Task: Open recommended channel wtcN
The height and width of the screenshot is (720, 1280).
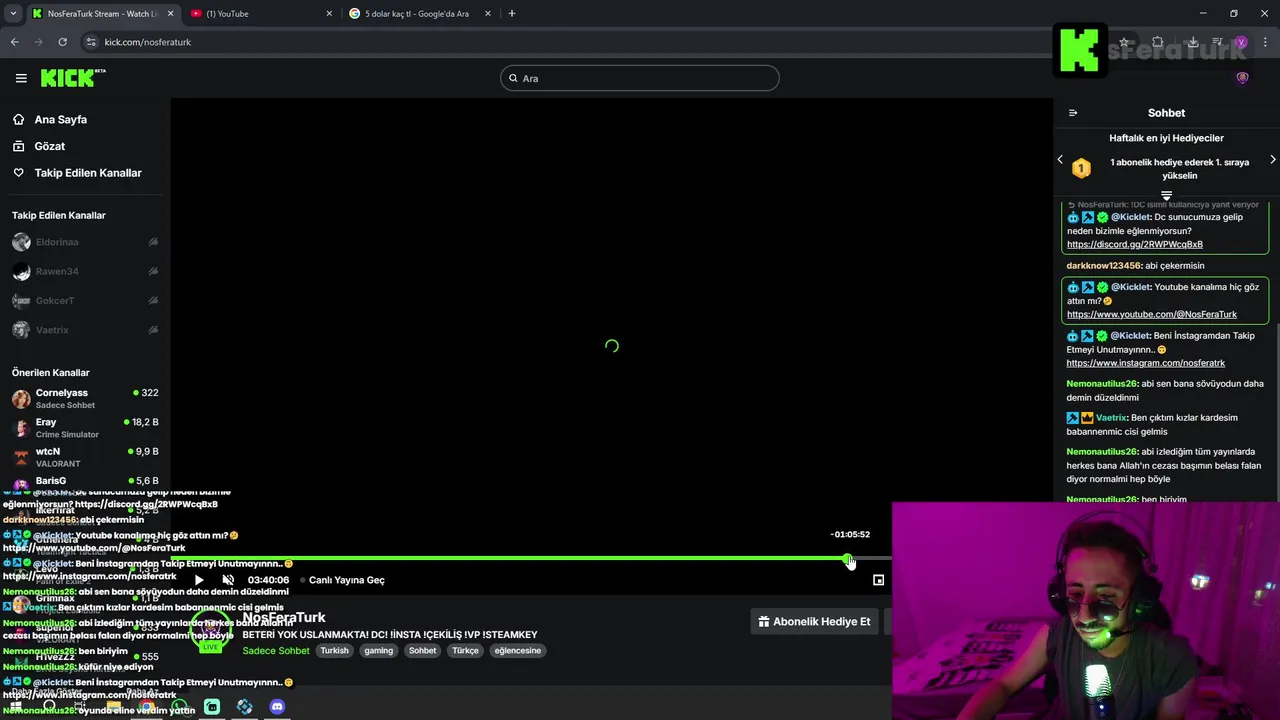Action: (x=85, y=457)
